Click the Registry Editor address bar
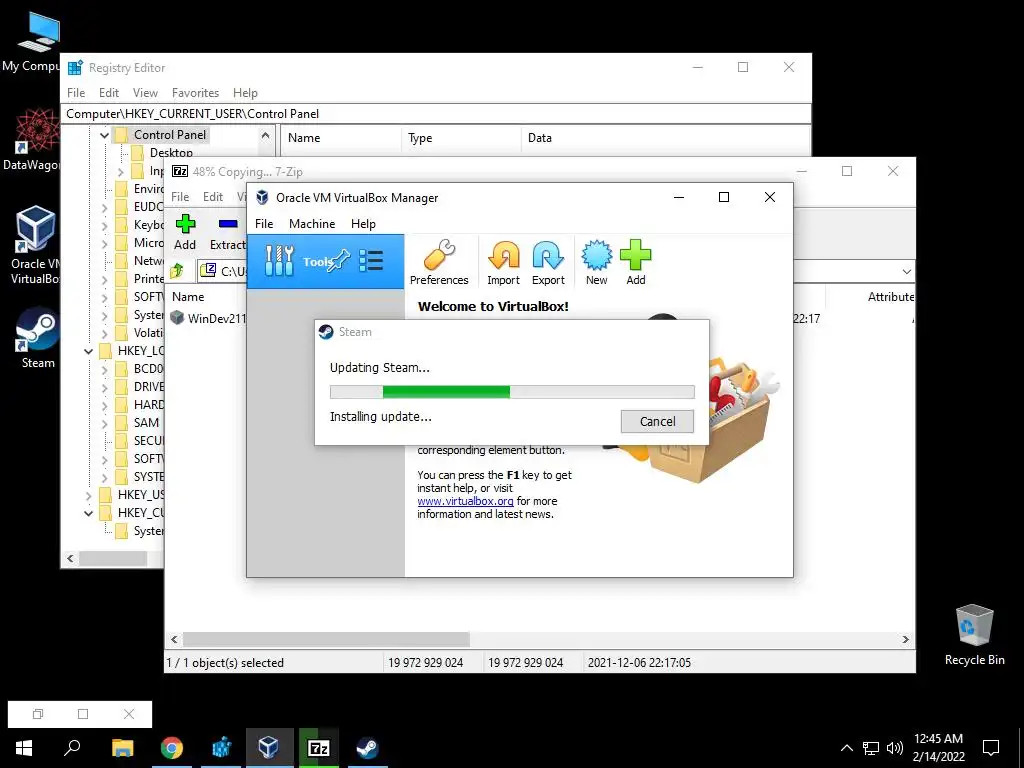 pos(436,114)
